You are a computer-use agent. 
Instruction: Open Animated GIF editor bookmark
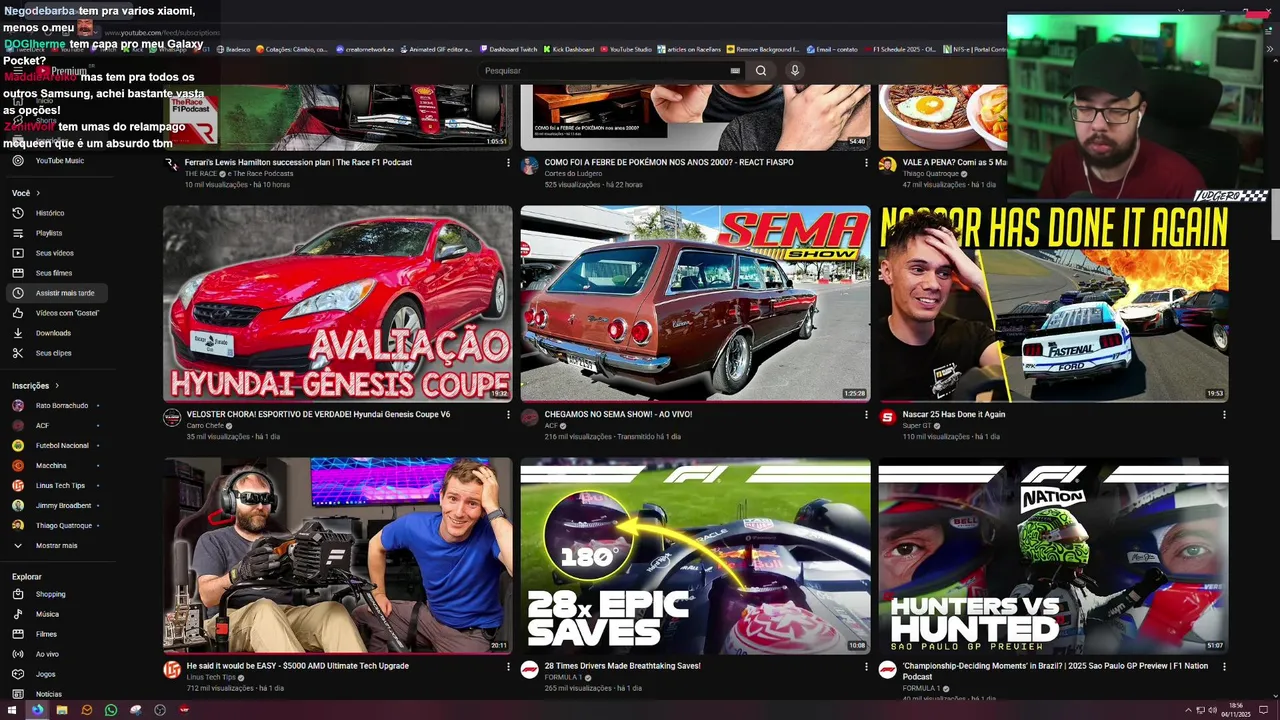(435, 49)
